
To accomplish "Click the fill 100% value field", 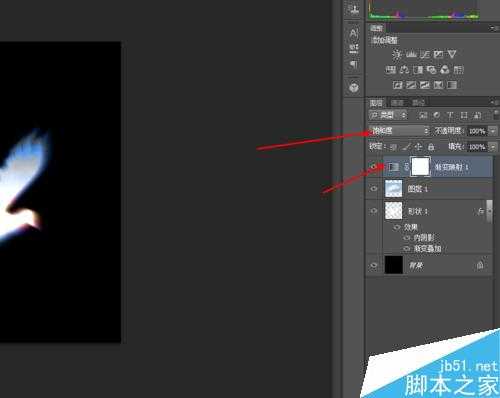I will pyautogui.click(x=477, y=147).
